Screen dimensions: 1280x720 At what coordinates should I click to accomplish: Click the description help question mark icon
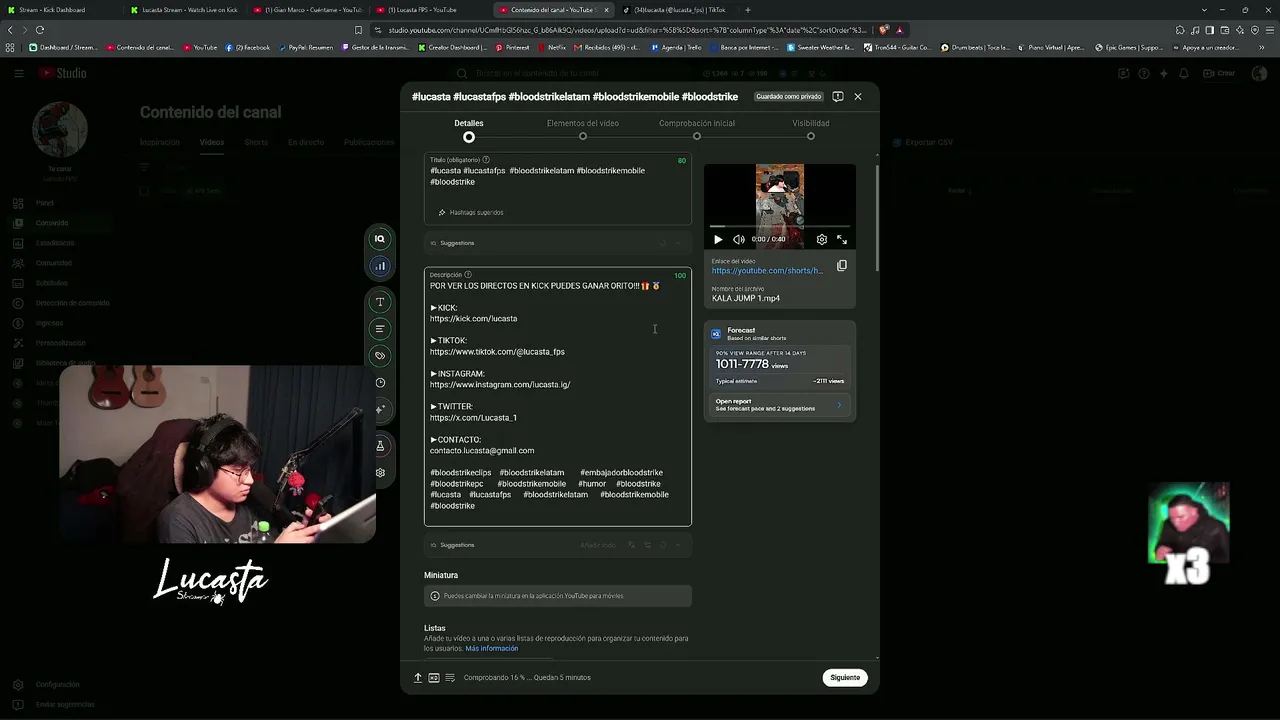coord(468,275)
